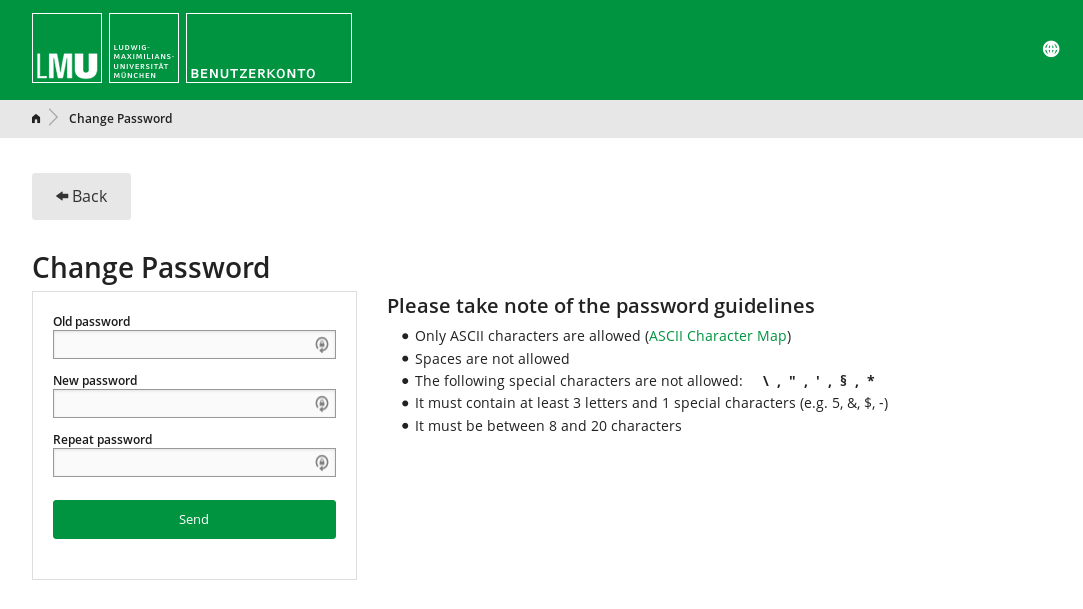Select Change Password in the breadcrumb trail

[120, 118]
